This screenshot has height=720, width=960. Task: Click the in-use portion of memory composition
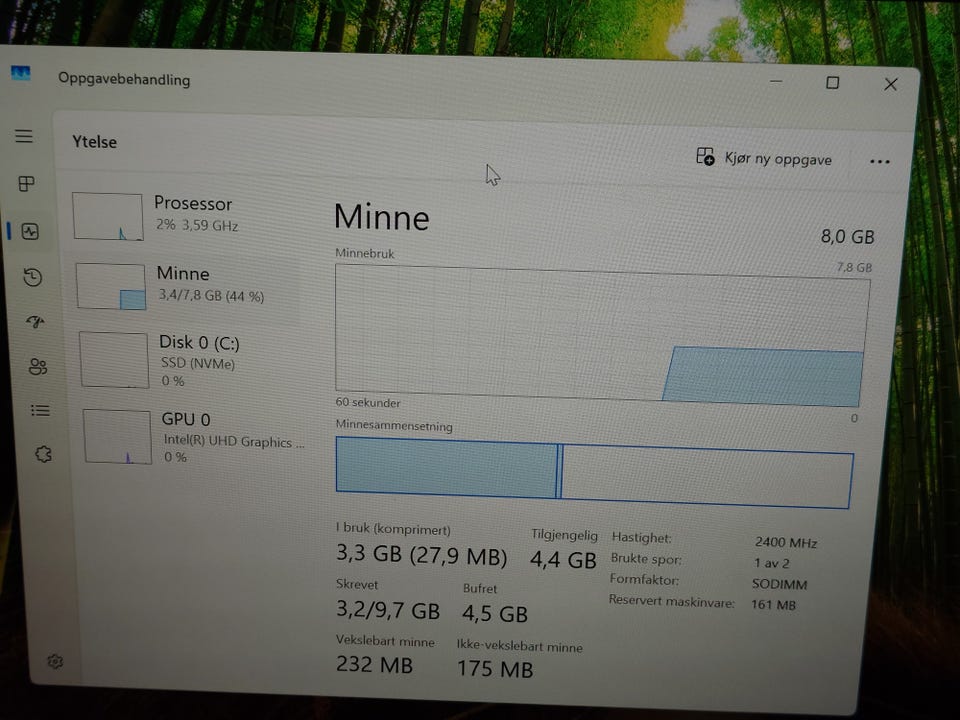446,467
